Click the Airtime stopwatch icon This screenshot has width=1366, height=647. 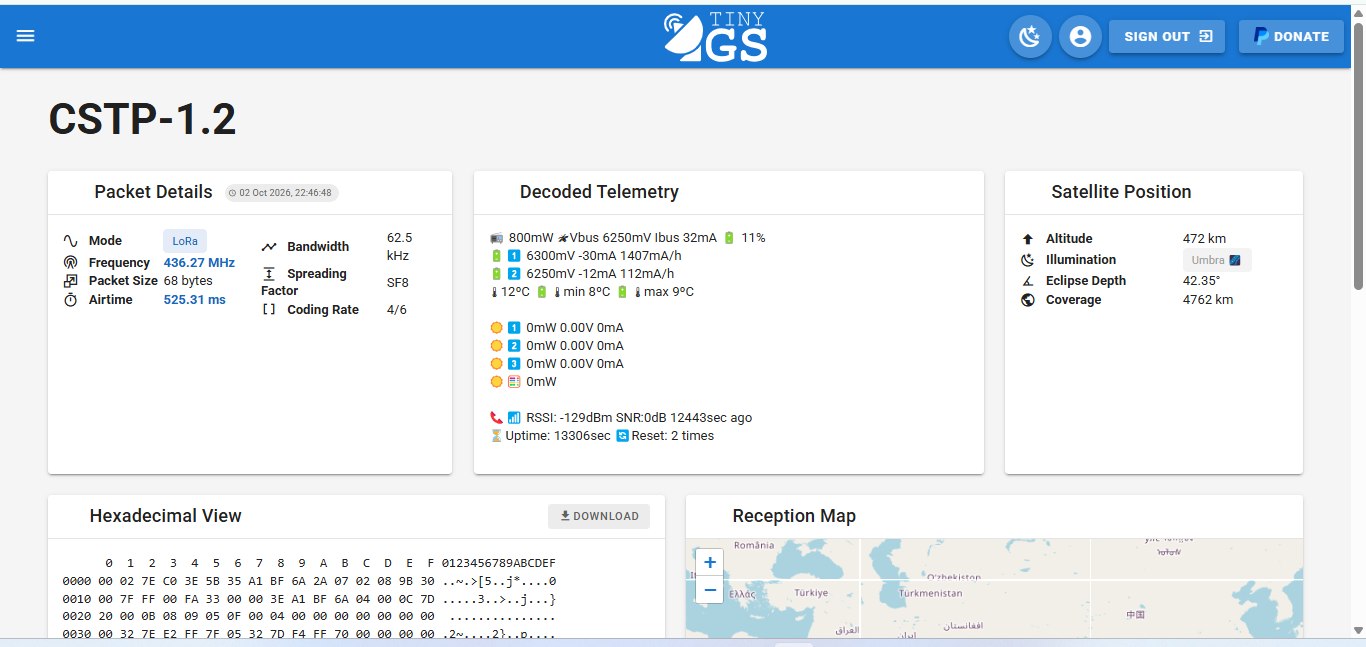[x=71, y=300]
